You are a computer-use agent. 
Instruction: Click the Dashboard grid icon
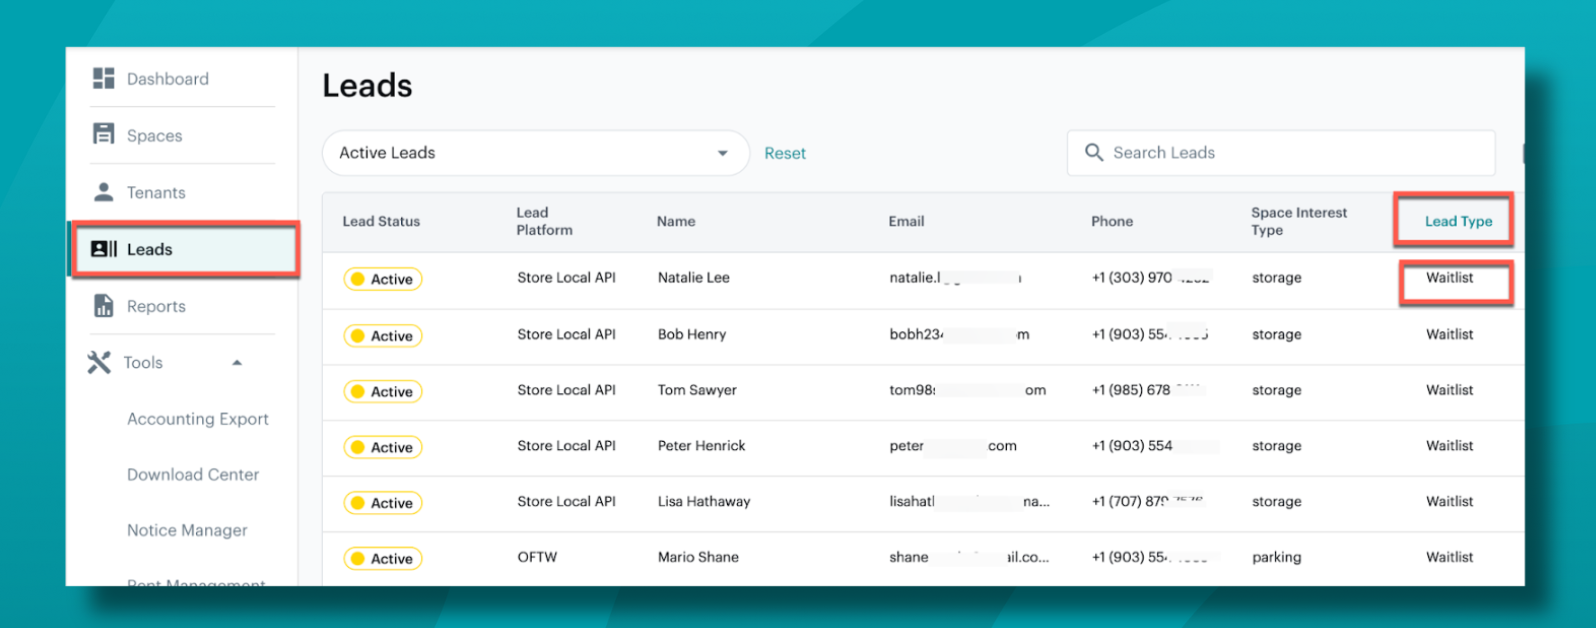tap(103, 78)
